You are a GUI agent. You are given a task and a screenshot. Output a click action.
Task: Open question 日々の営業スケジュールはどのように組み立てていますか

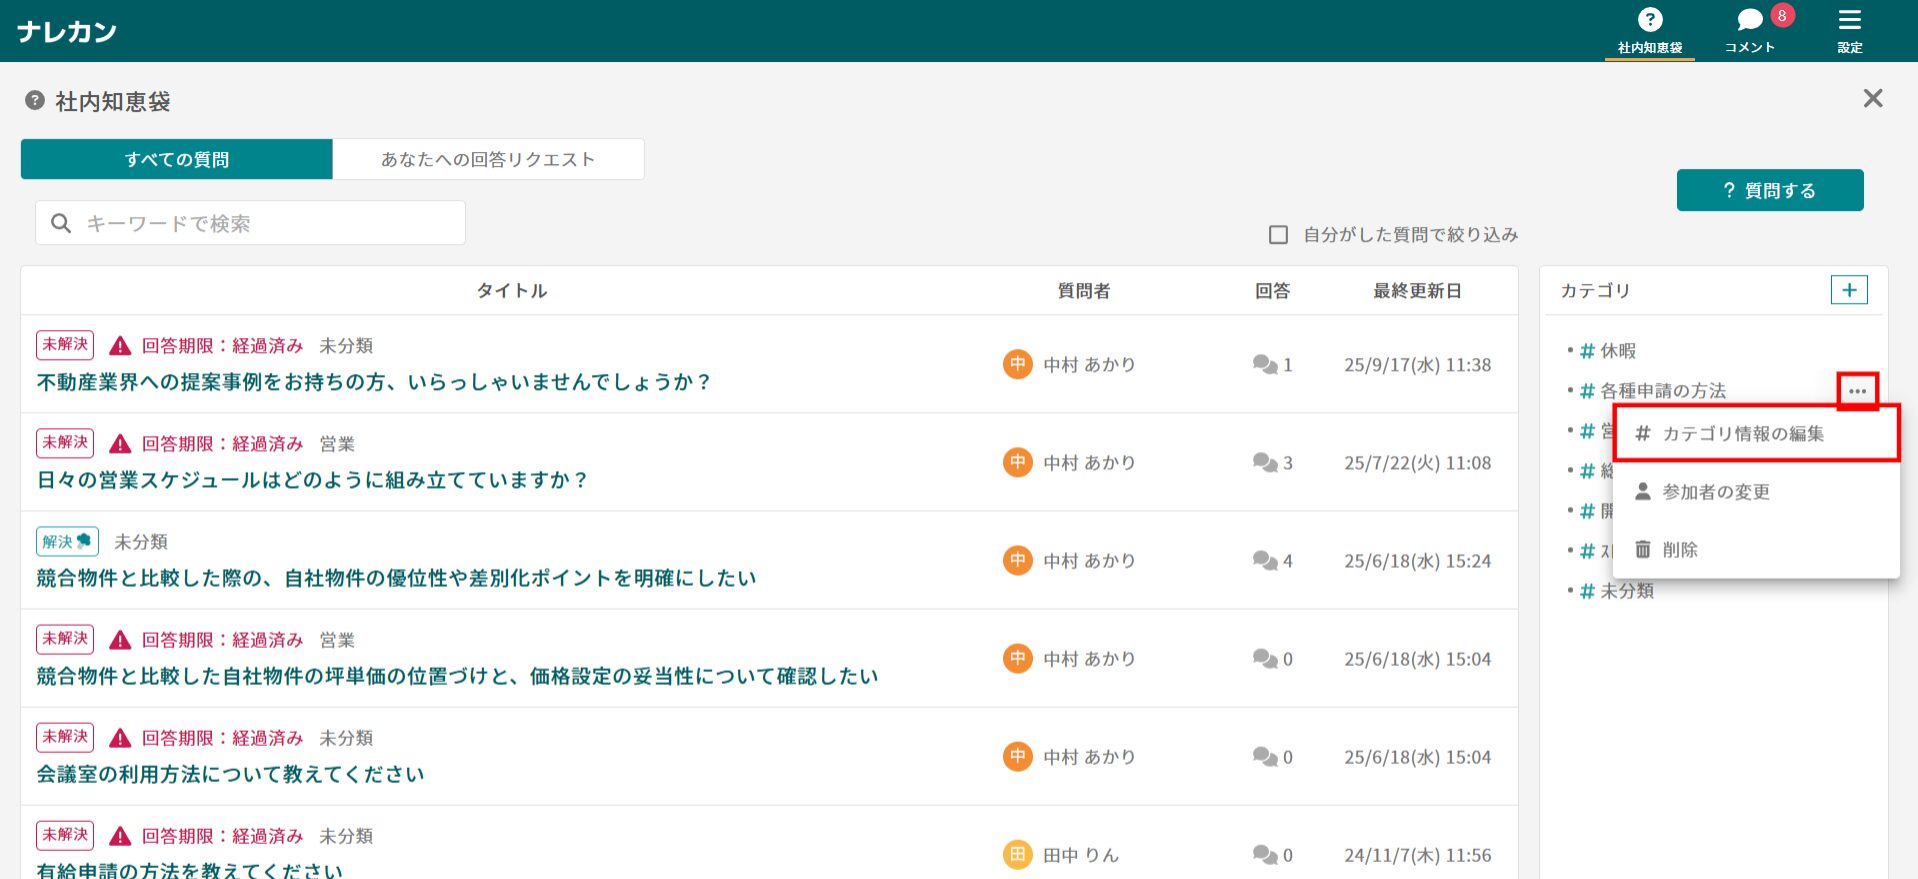312,480
